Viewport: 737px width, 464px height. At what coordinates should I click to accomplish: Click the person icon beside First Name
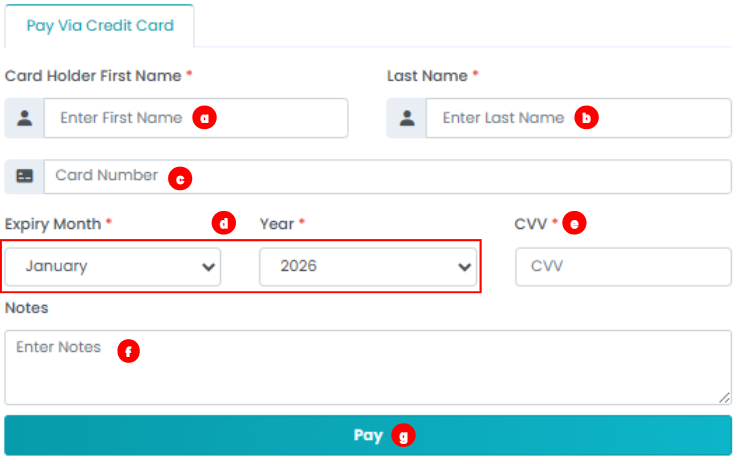click(25, 118)
